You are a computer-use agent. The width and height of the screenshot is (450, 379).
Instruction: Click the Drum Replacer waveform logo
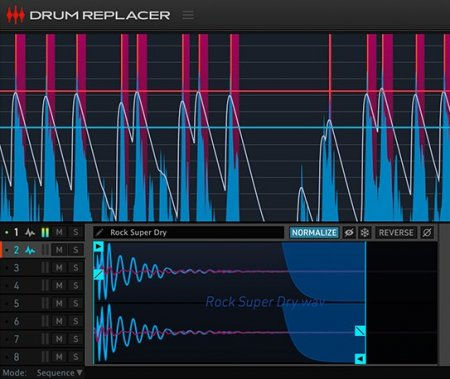[x=15, y=15]
